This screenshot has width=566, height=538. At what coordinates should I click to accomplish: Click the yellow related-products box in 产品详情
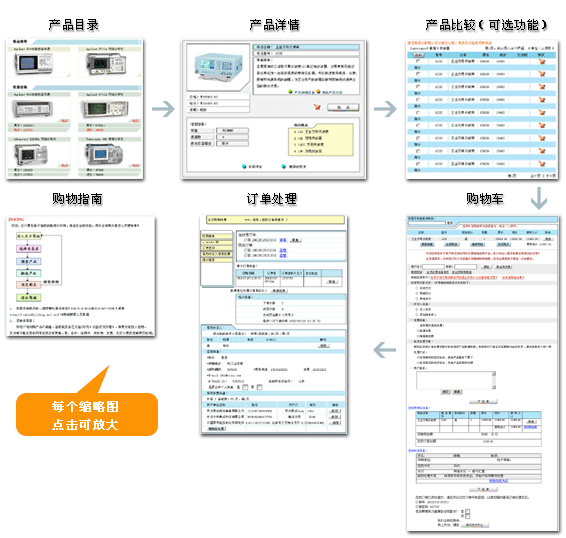(321, 140)
